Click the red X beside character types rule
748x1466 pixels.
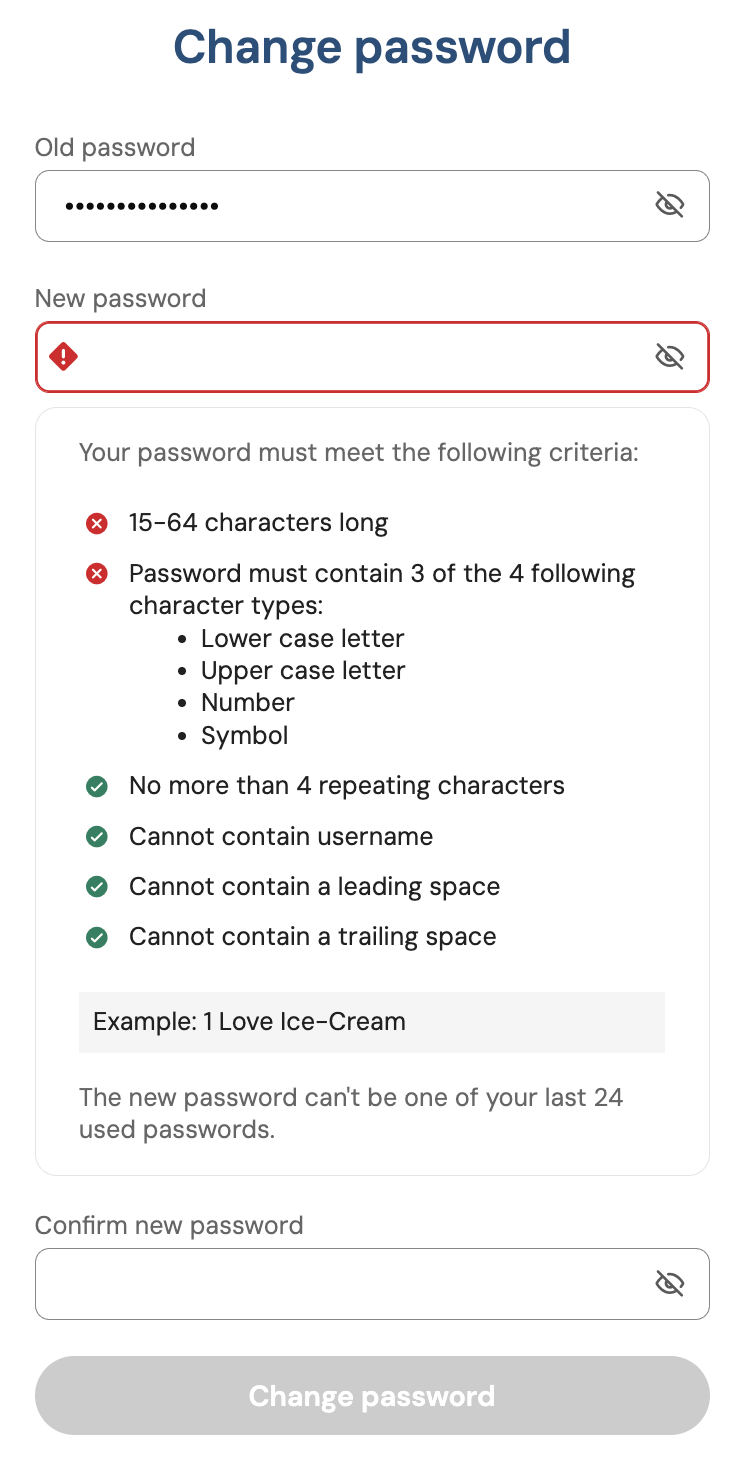click(97, 574)
